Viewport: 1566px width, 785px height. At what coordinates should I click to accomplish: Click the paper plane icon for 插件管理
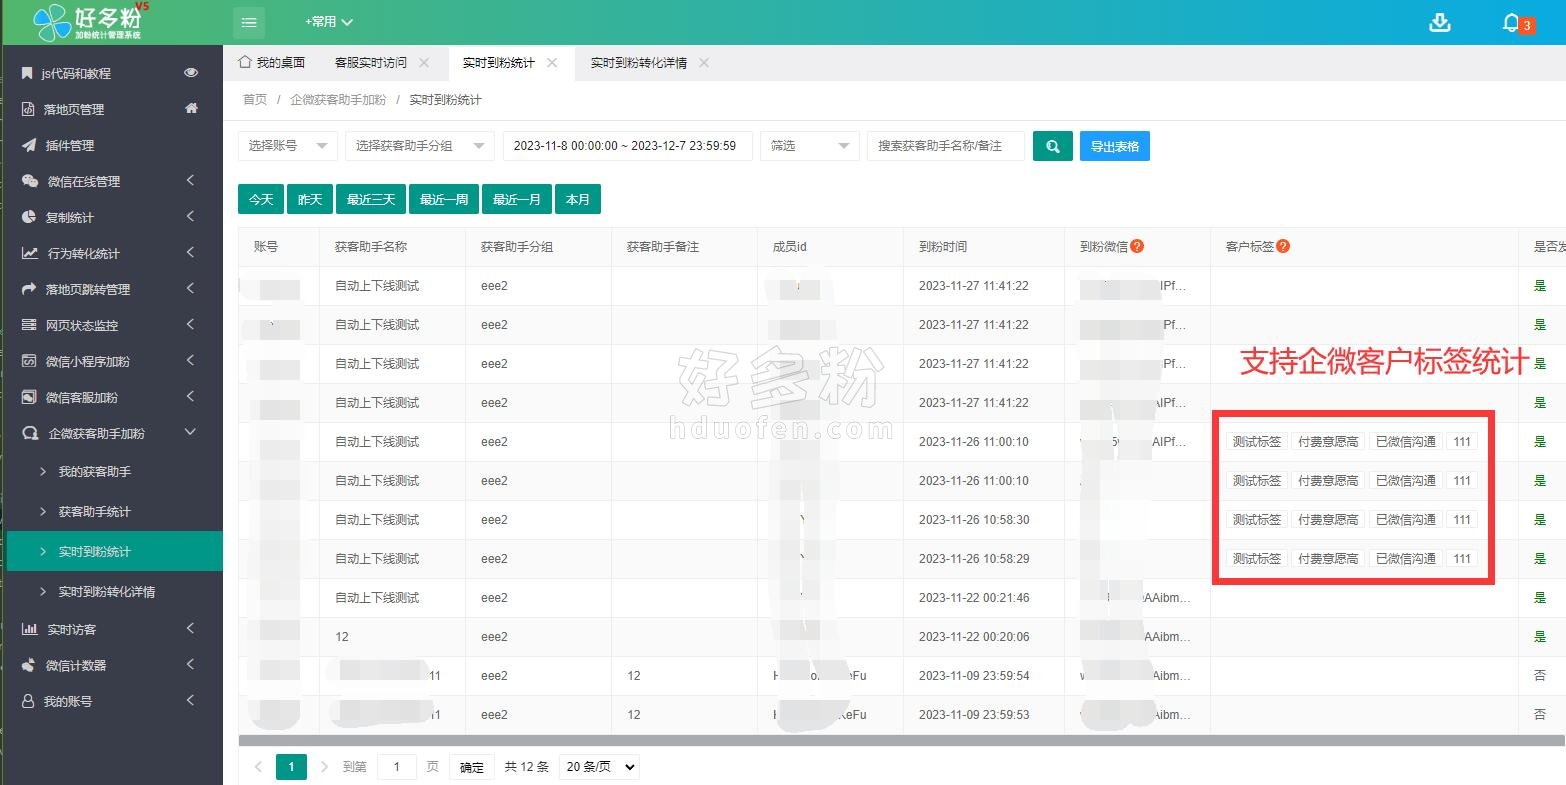pos(28,145)
